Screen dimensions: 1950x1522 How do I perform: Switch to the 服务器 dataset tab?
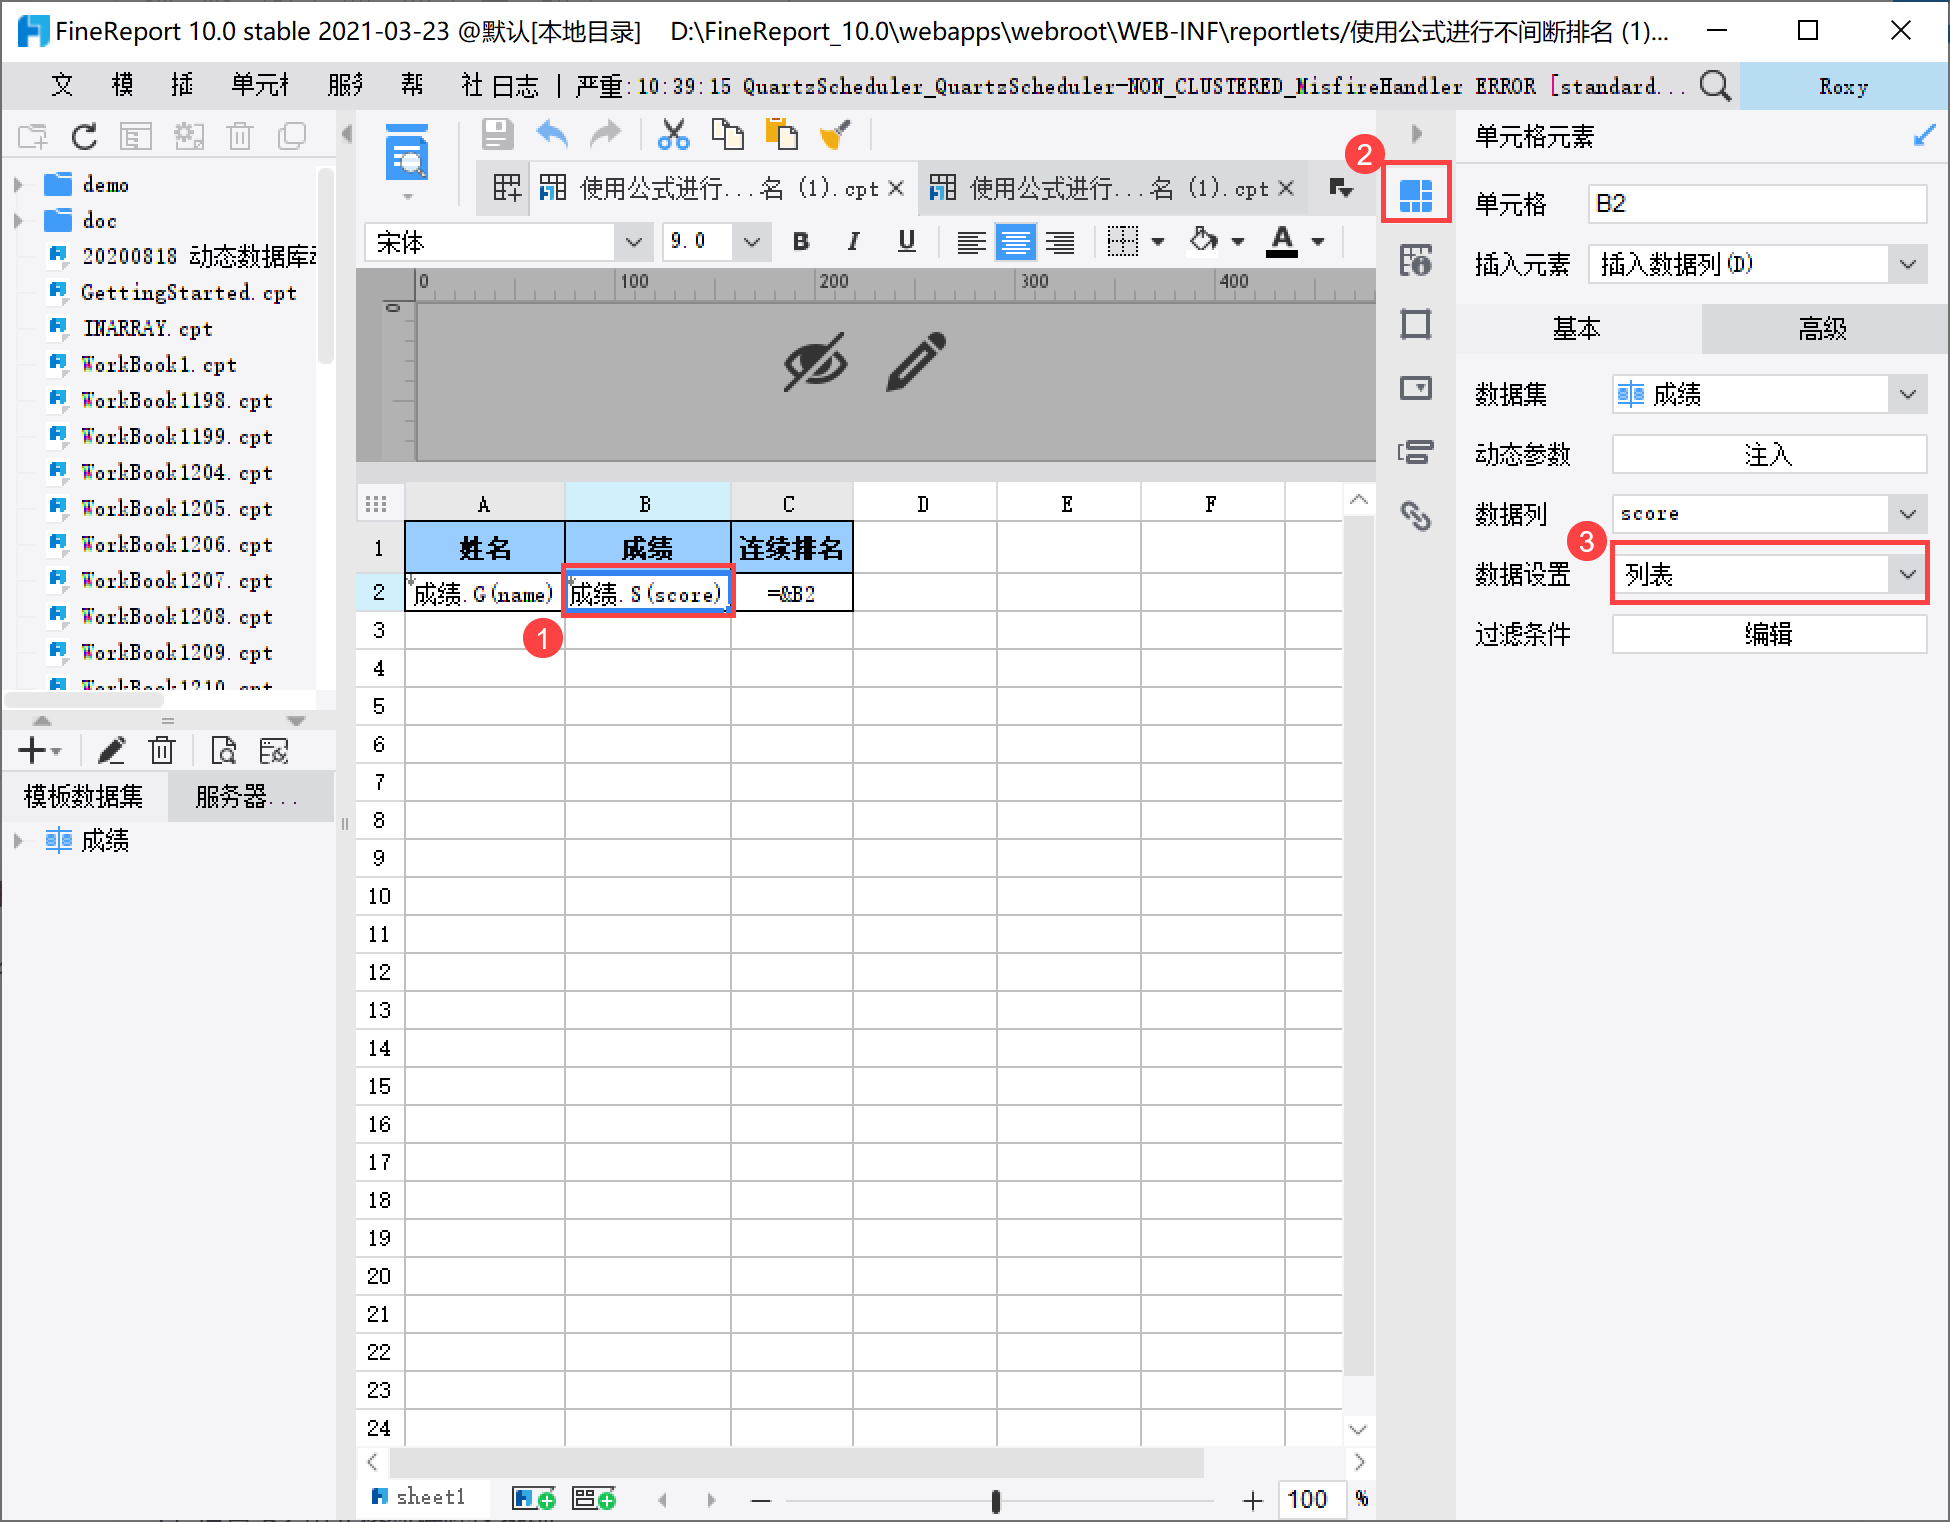point(246,796)
